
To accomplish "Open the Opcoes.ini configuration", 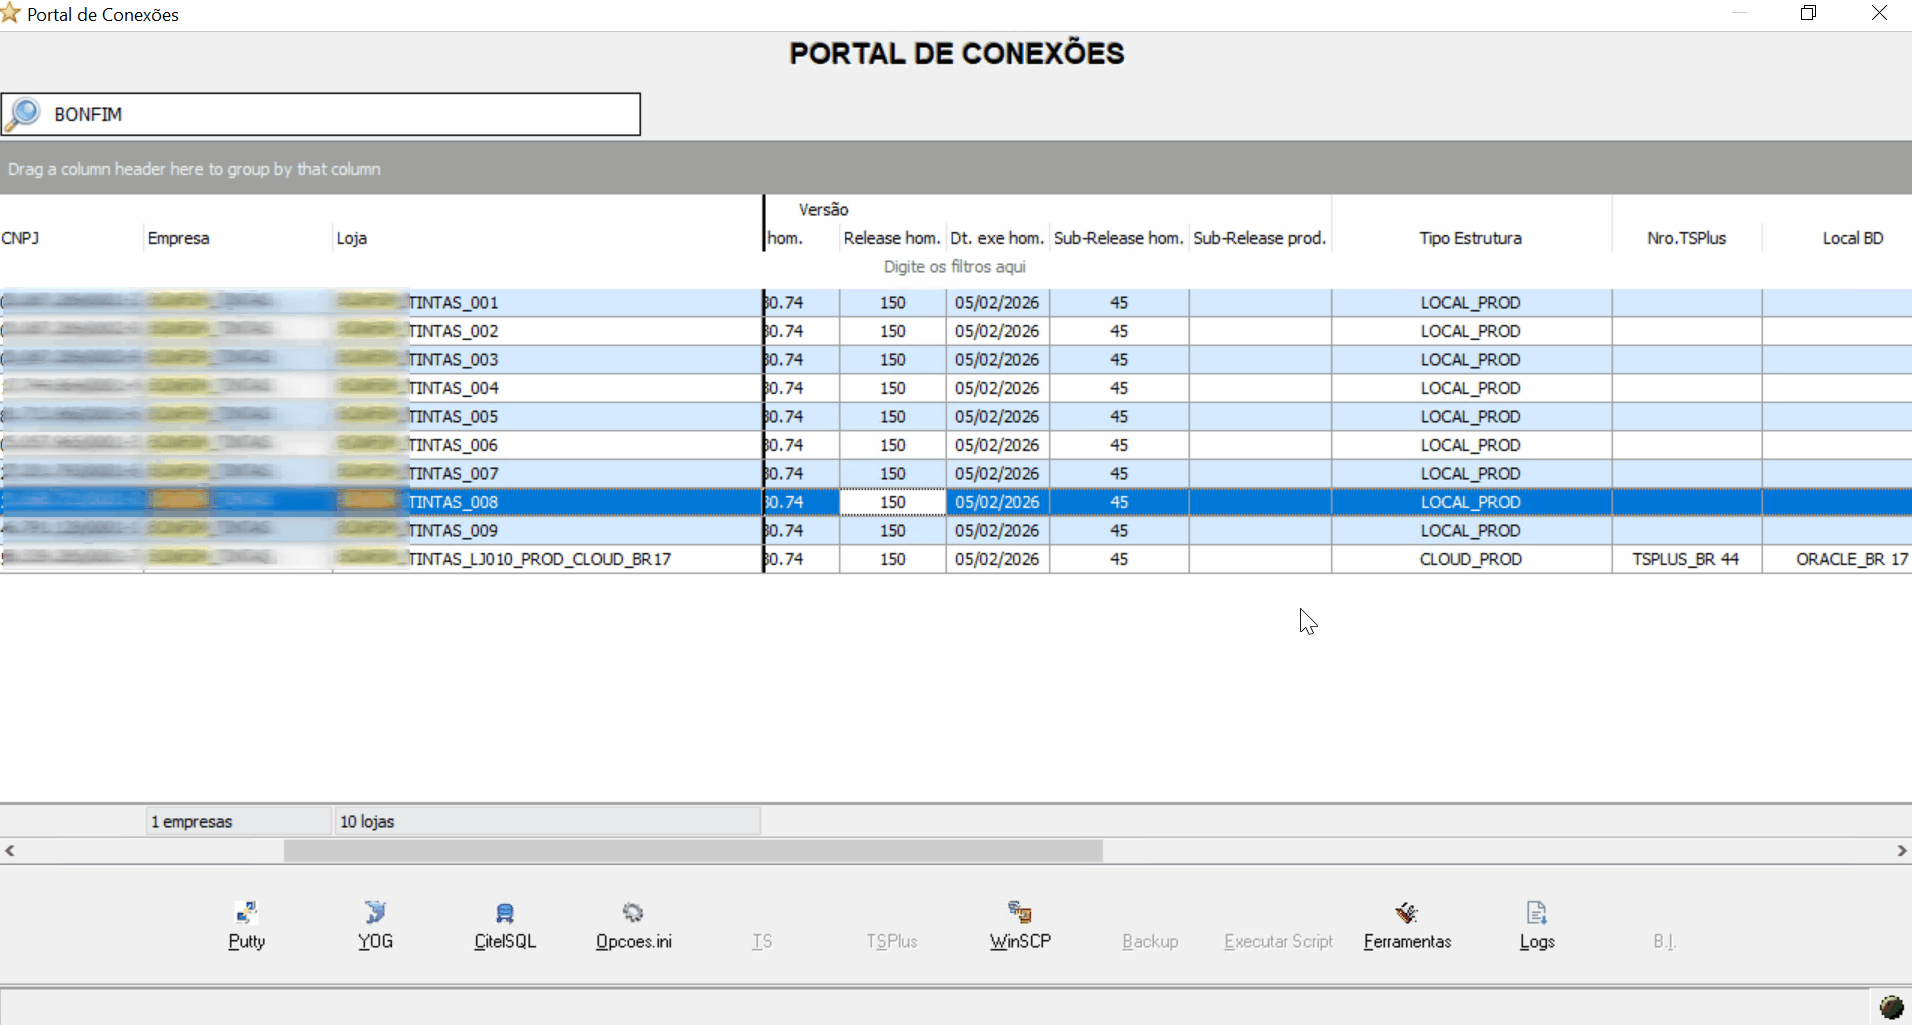I will point(633,925).
